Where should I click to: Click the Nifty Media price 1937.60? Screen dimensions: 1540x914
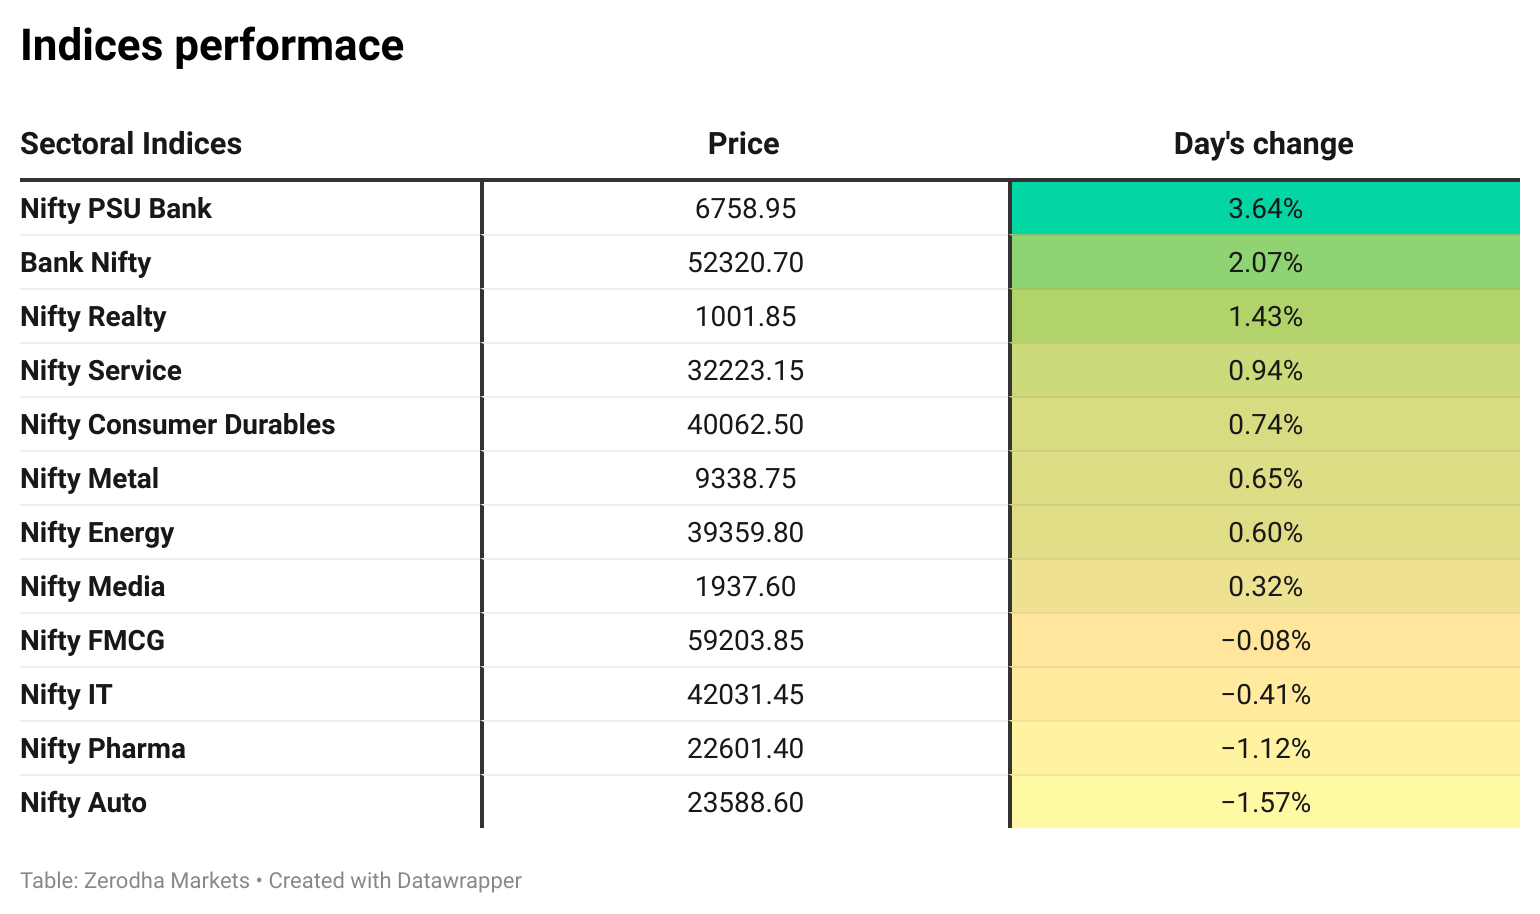click(x=745, y=587)
